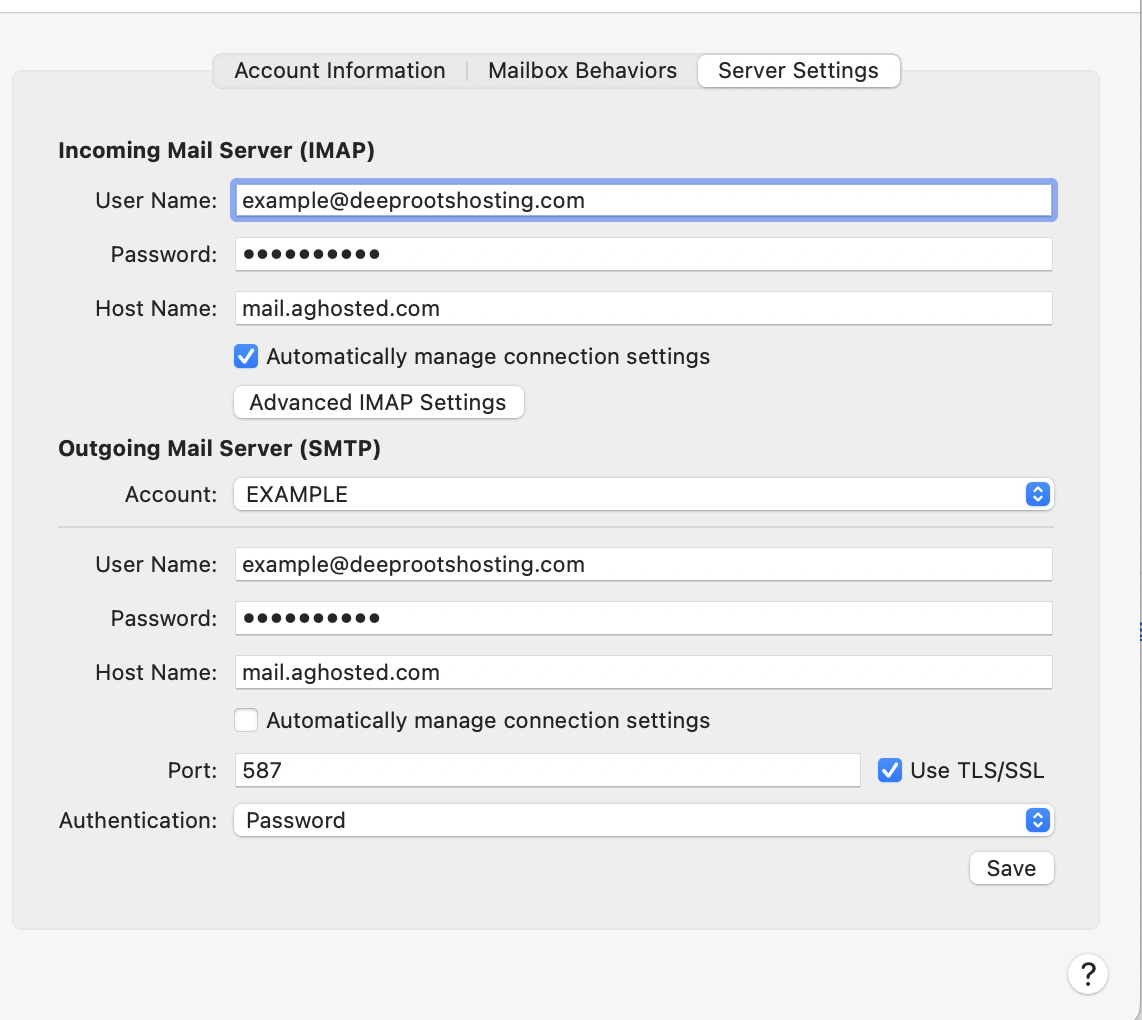Click the Advanced IMAP Settings button
Viewport: 1142px width, 1020px height.
[378, 402]
